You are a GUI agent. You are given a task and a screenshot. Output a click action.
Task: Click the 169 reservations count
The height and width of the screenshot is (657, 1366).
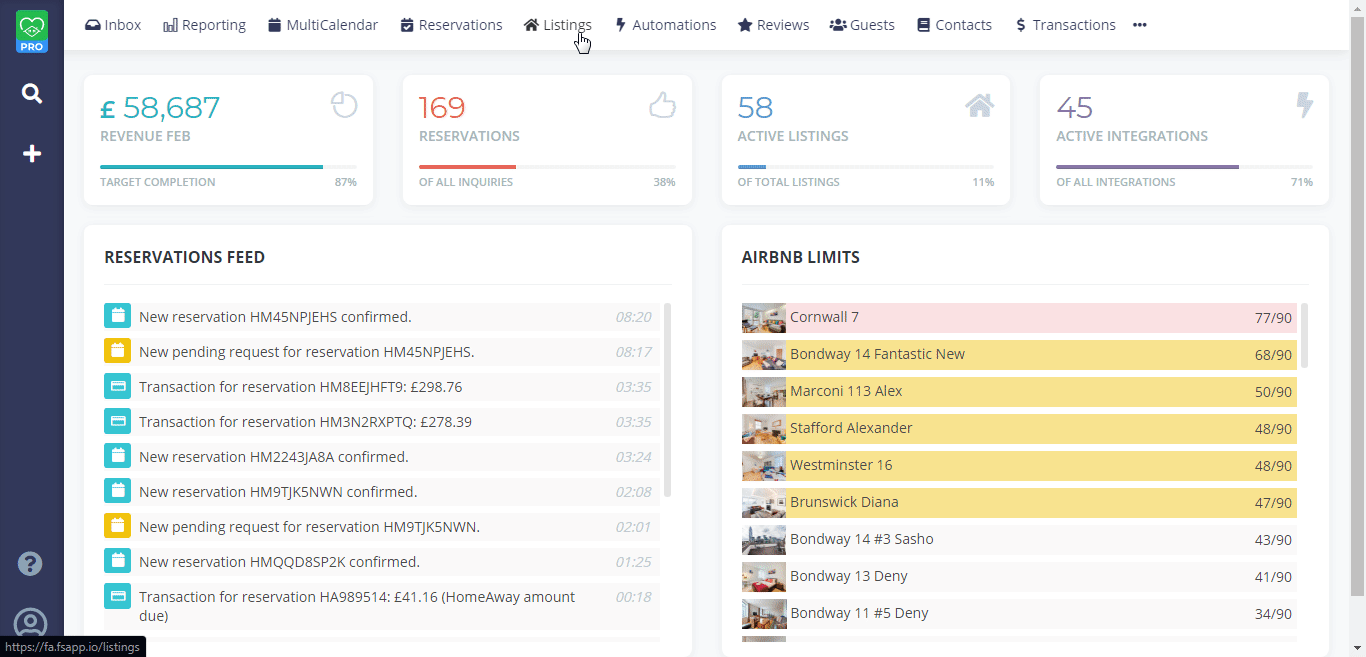(442, 108)
